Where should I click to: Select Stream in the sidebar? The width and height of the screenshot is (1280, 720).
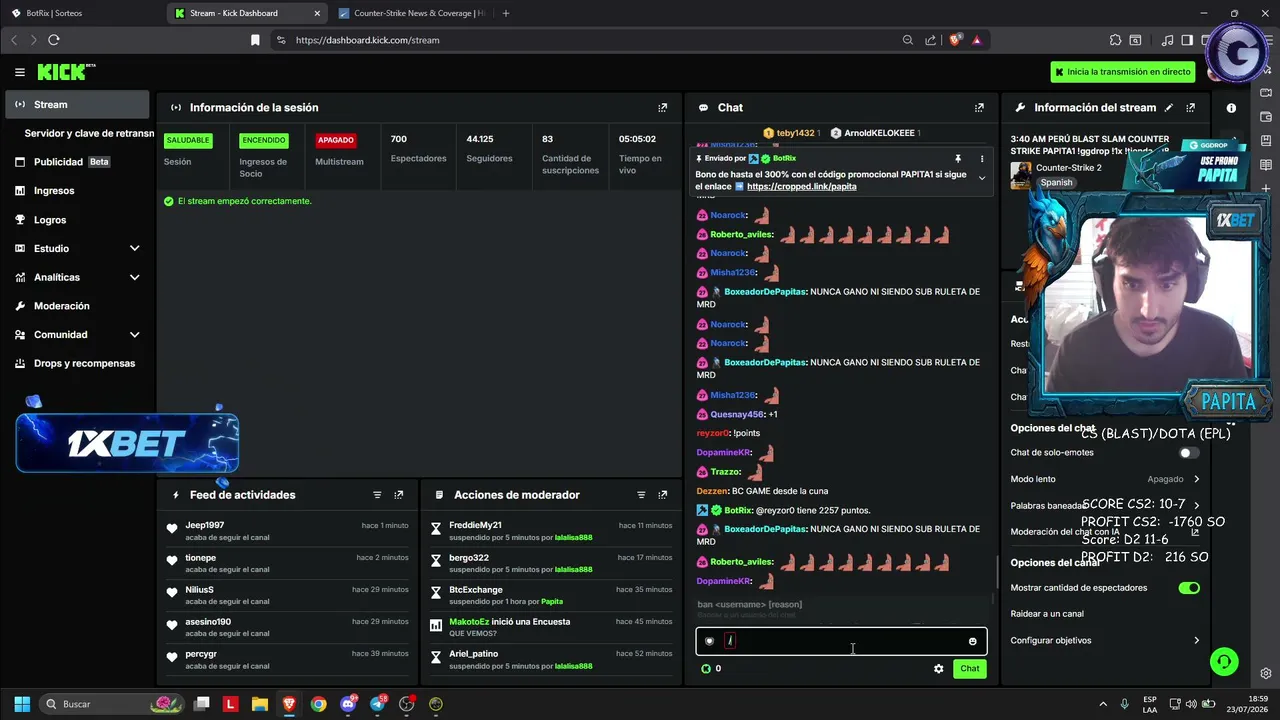78,104
